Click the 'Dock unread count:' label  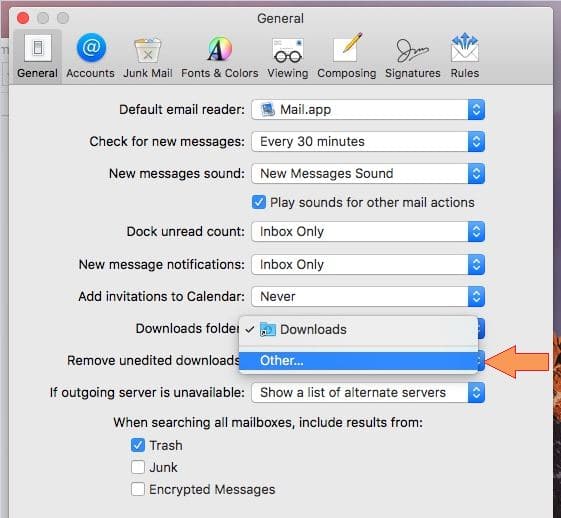pos(186,231)
